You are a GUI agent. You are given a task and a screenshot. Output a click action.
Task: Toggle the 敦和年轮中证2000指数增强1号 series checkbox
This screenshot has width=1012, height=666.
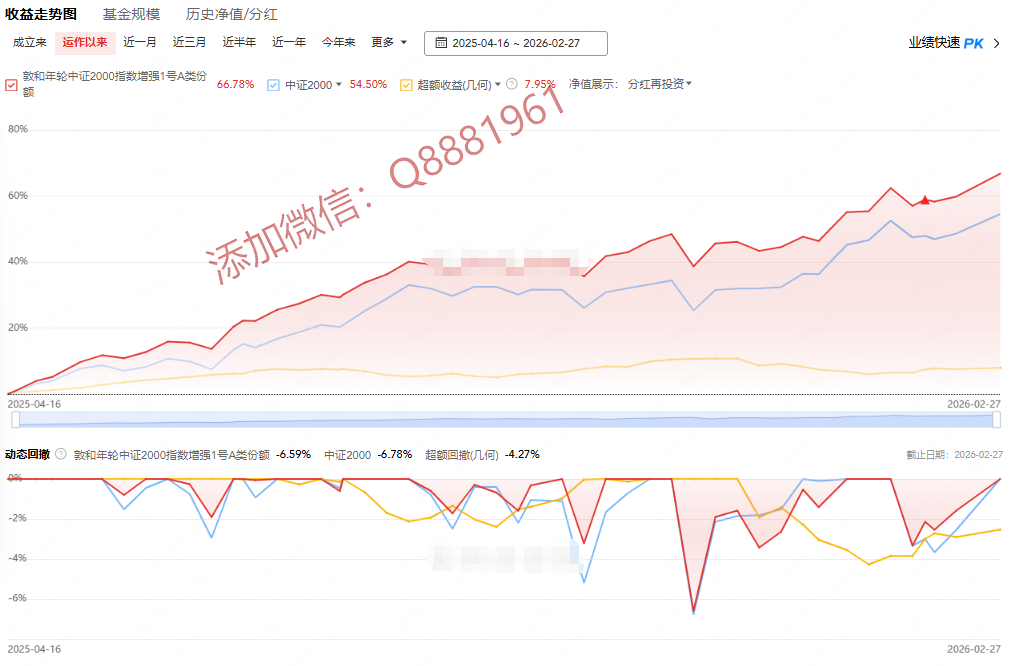[x=11, y=85]
